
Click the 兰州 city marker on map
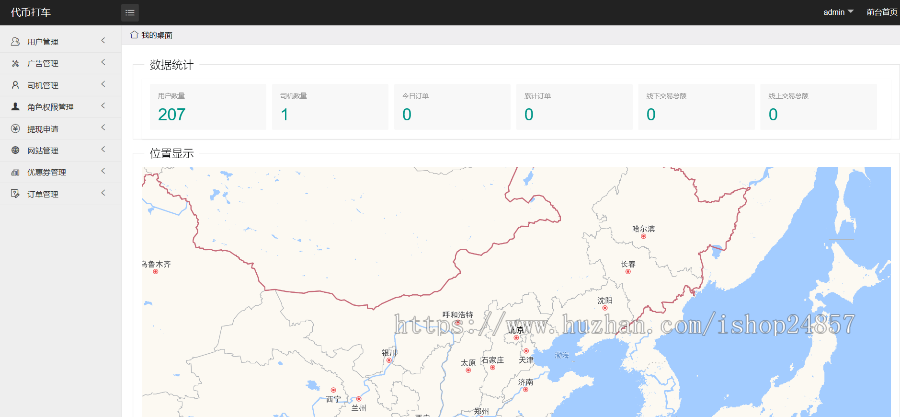(359, 399)
